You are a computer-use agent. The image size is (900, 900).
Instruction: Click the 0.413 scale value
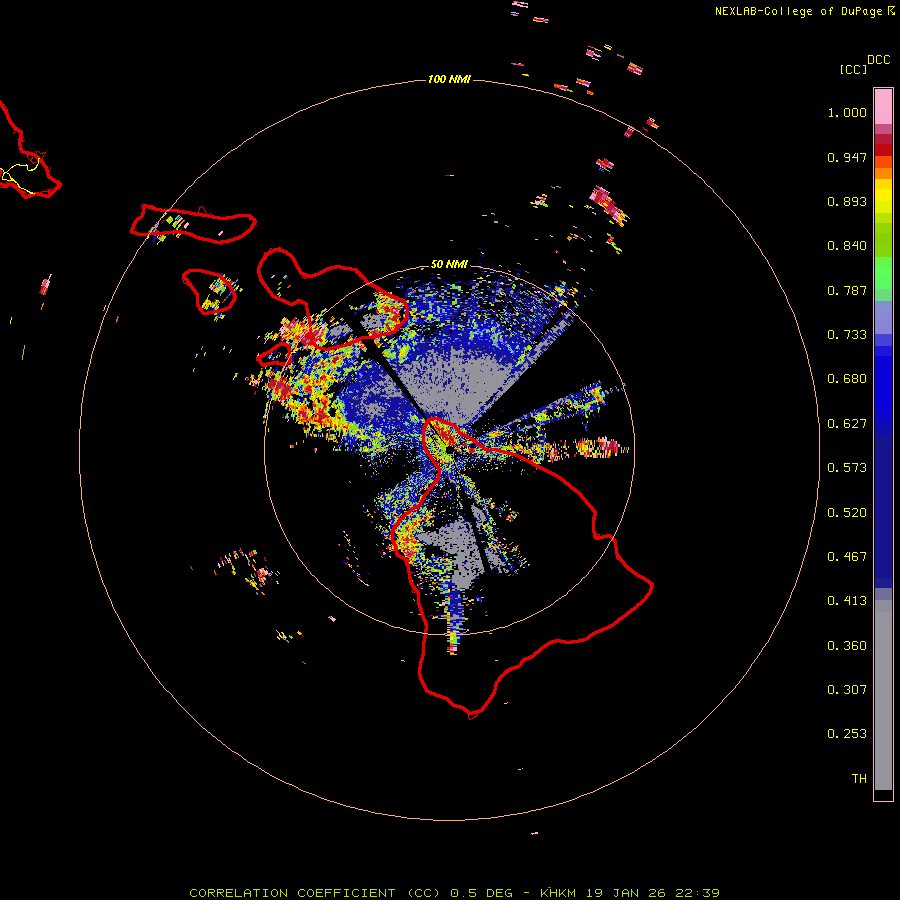click(847, 601)
